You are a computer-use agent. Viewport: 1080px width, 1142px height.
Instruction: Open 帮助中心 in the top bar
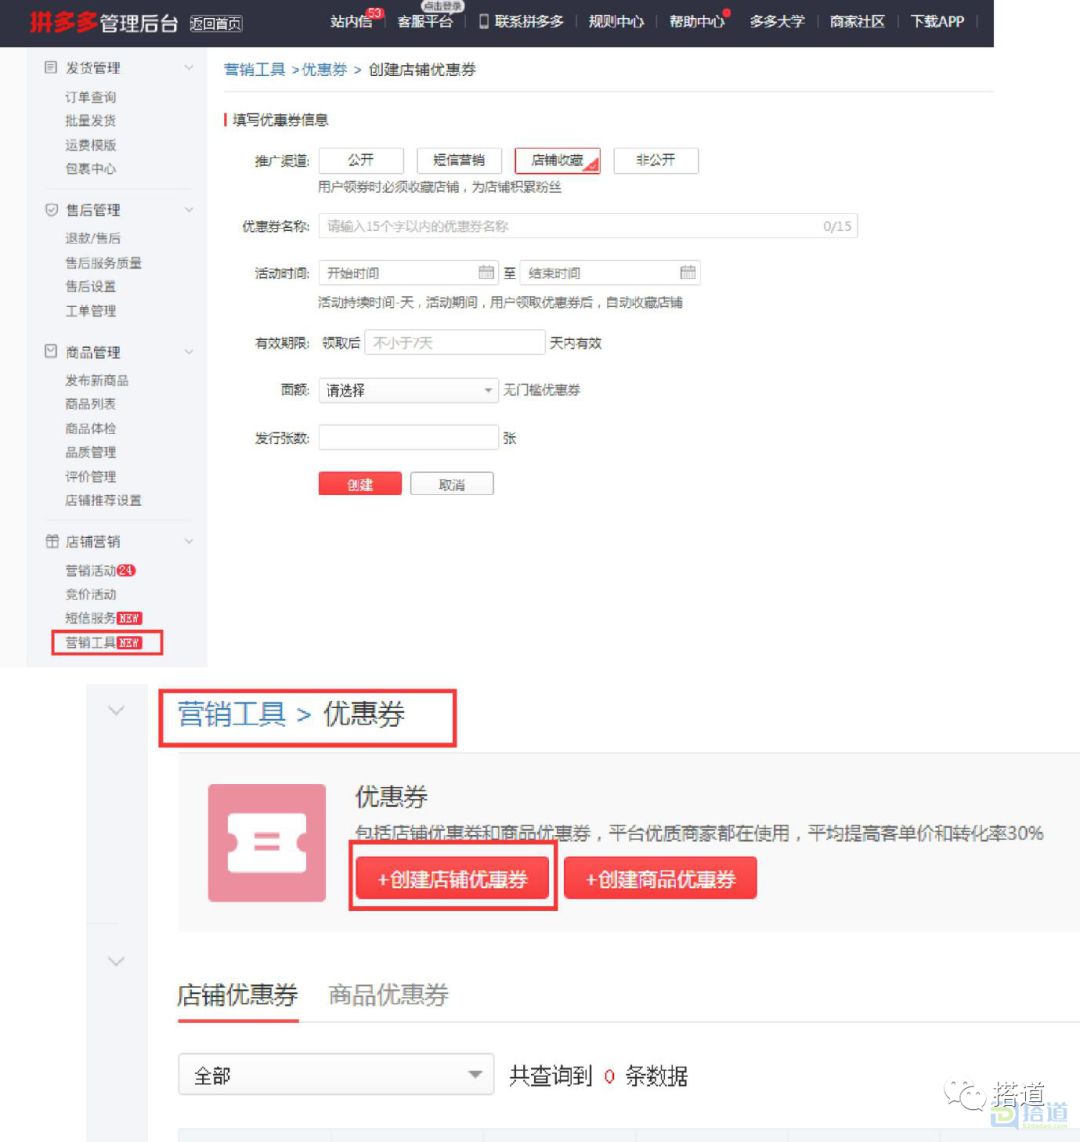pyautogui.click(x=696, y=22)
